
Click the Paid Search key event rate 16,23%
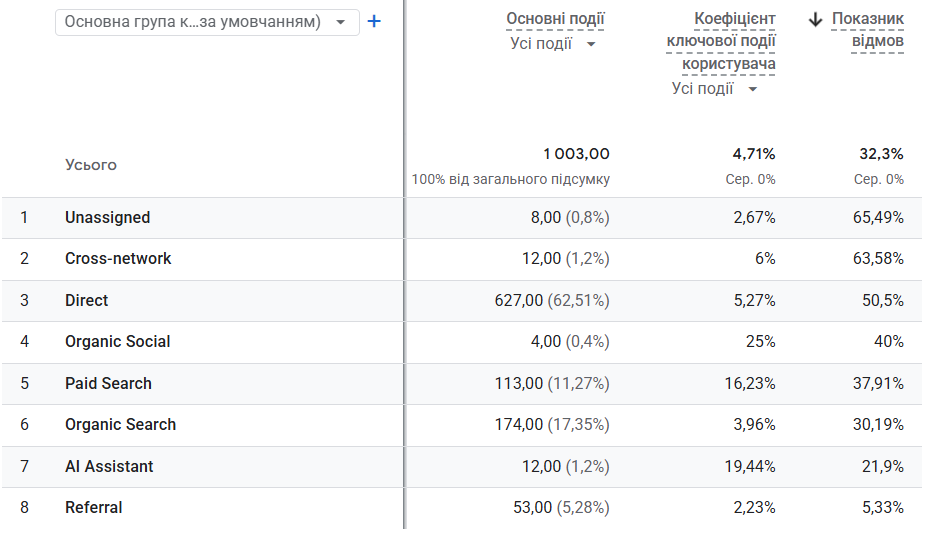coord(750,384)
